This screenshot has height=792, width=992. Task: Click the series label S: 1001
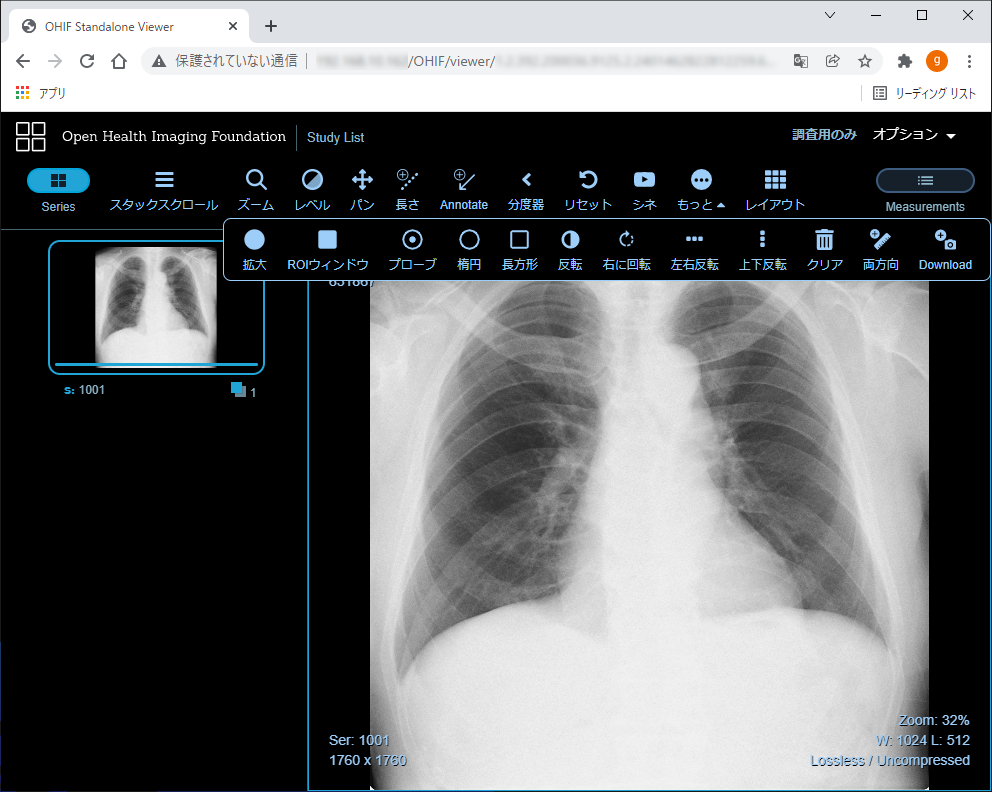pyautogui.click(x=84, y=390)
